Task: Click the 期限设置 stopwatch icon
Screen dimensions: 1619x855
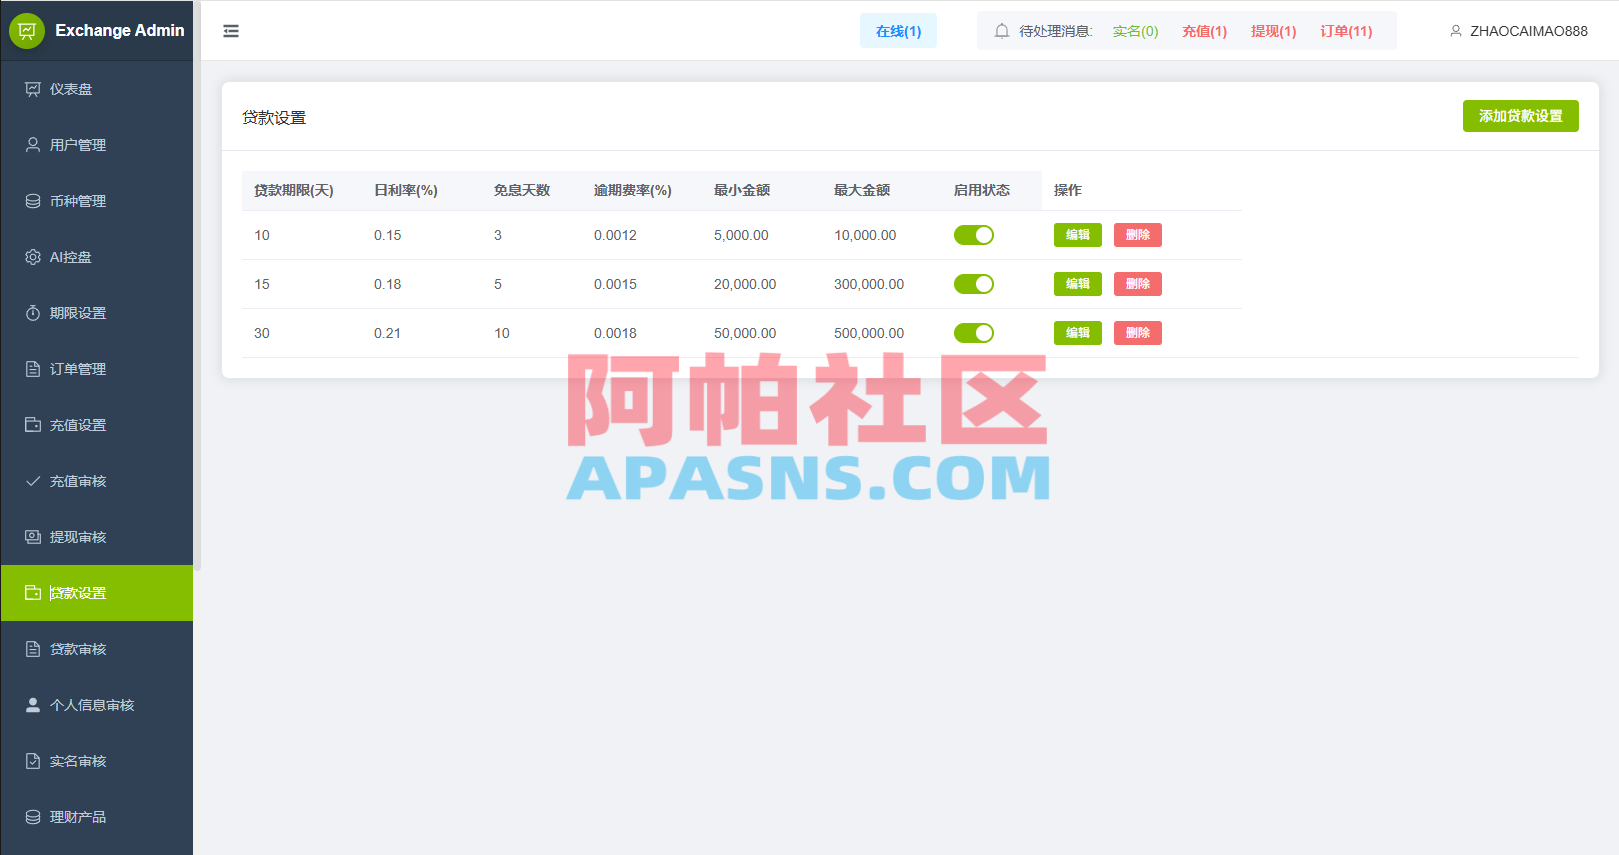Action: point(33,313)
